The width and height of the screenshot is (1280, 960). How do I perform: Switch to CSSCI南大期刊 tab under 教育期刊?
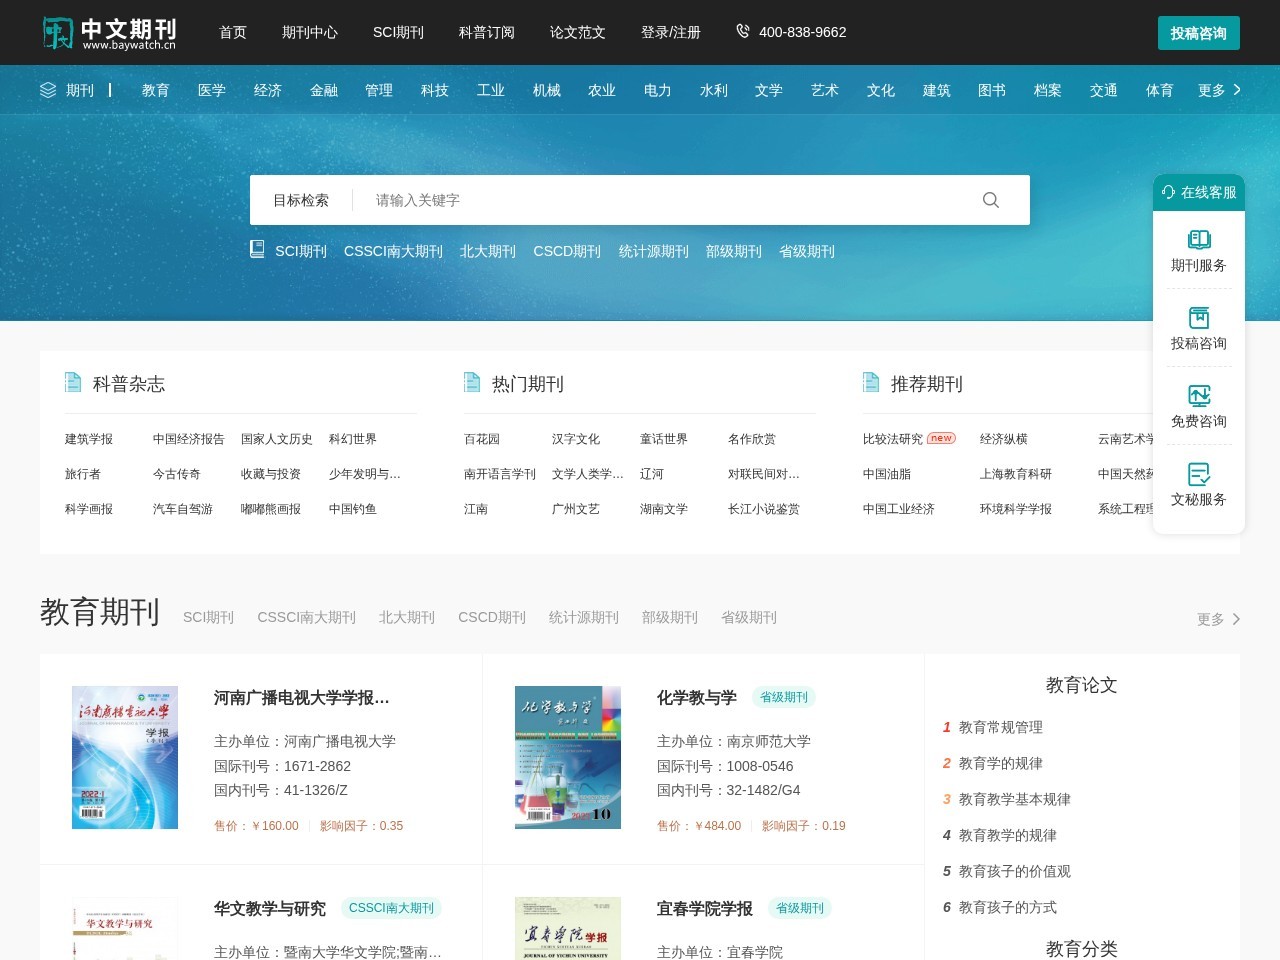307,617
